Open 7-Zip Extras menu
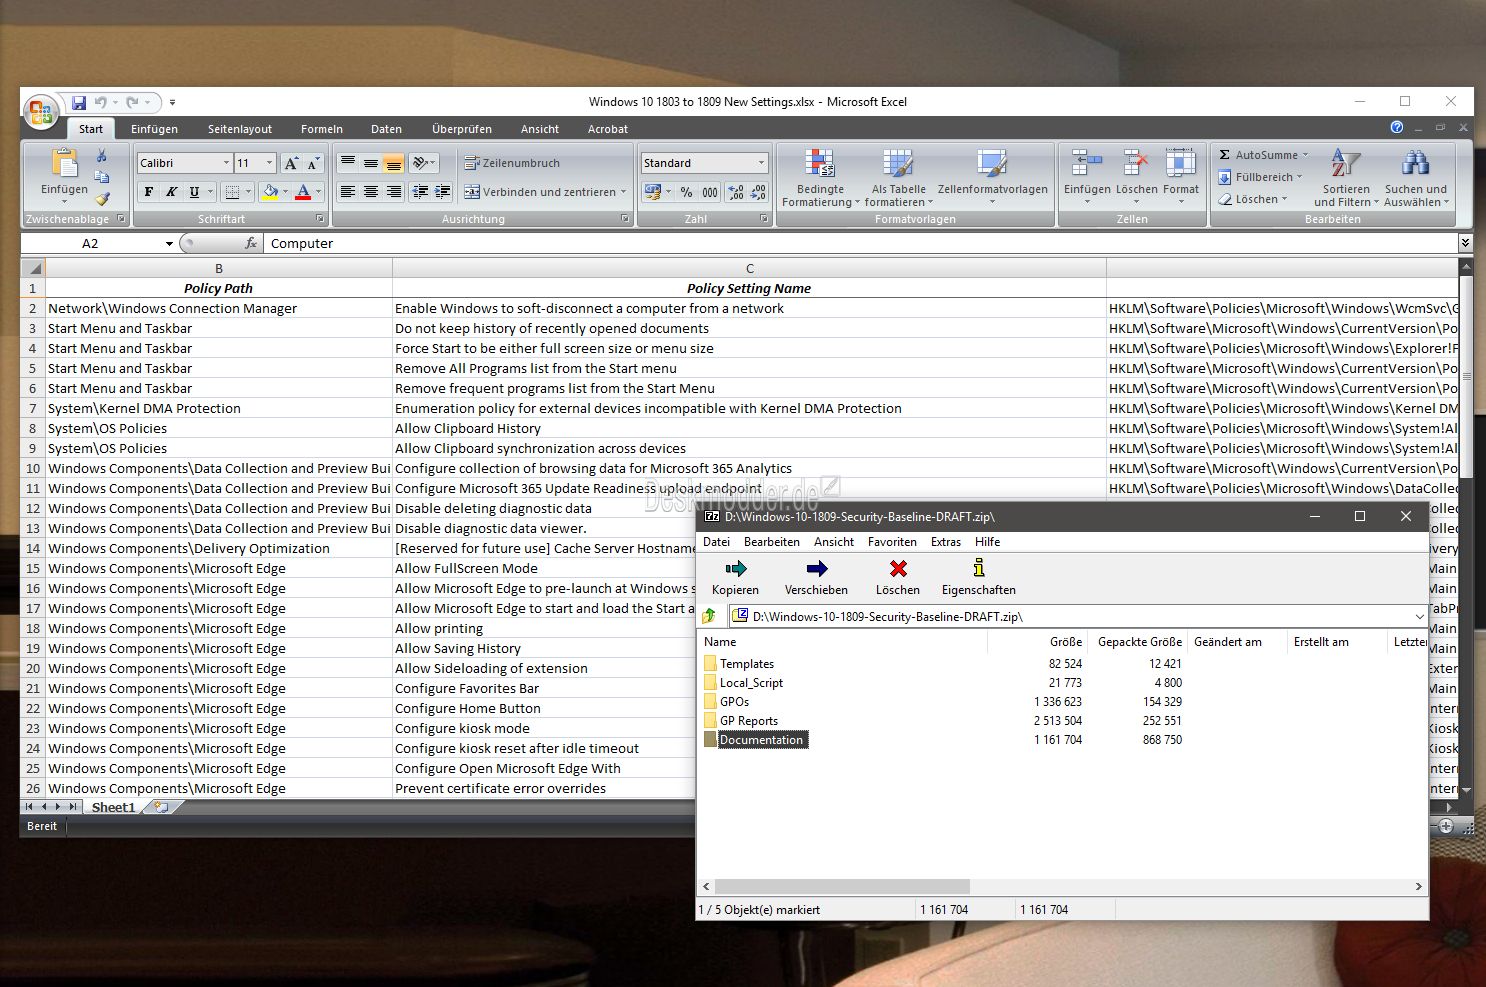1486x987 pixels. (946, 542)
